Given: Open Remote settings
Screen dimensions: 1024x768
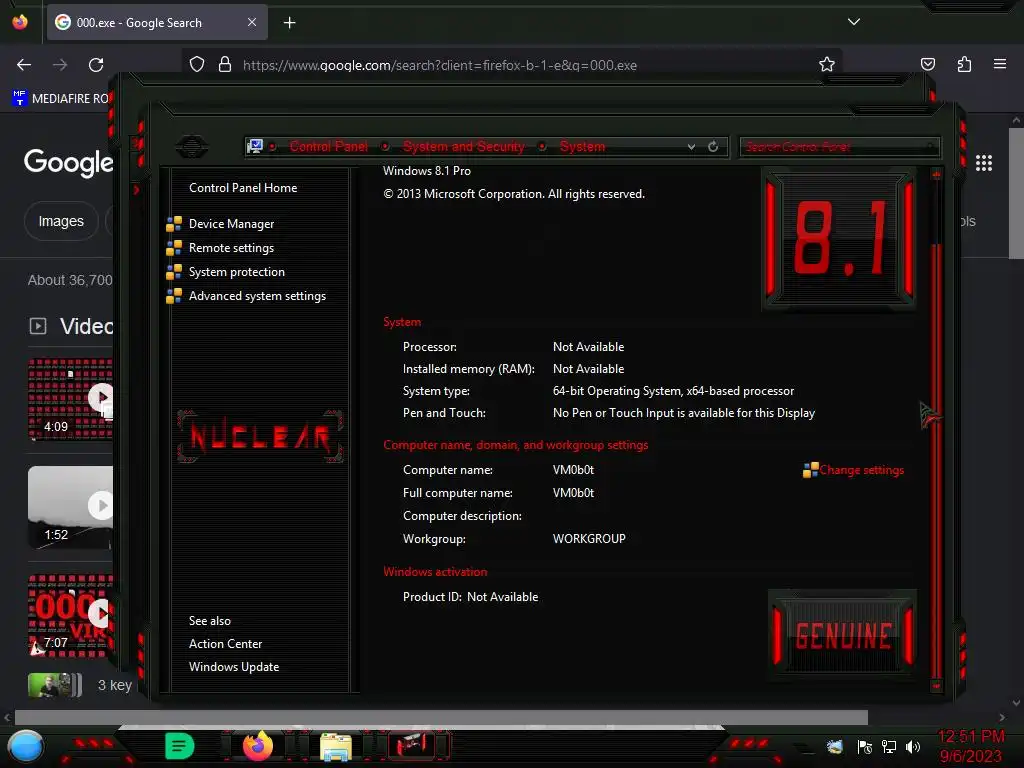Looking at the screenshot, I should coord(231,248).
